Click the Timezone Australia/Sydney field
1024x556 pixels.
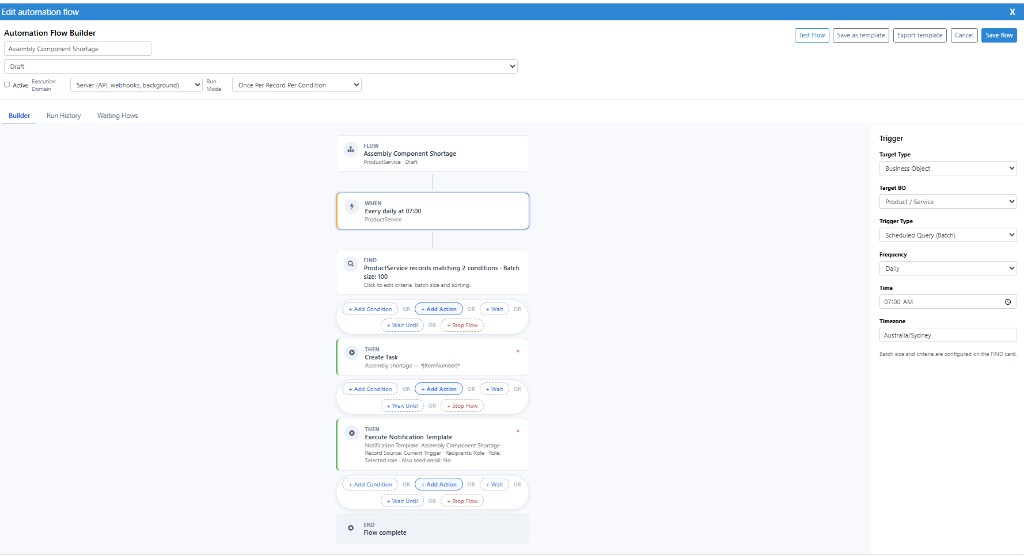(948, 335)
